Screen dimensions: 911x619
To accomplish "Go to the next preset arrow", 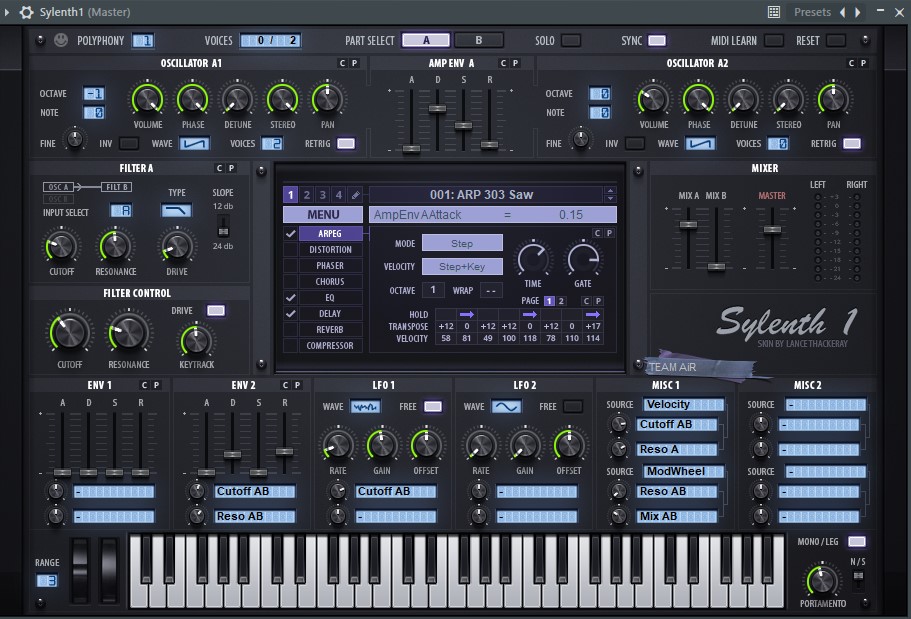I will pos(858,12).
